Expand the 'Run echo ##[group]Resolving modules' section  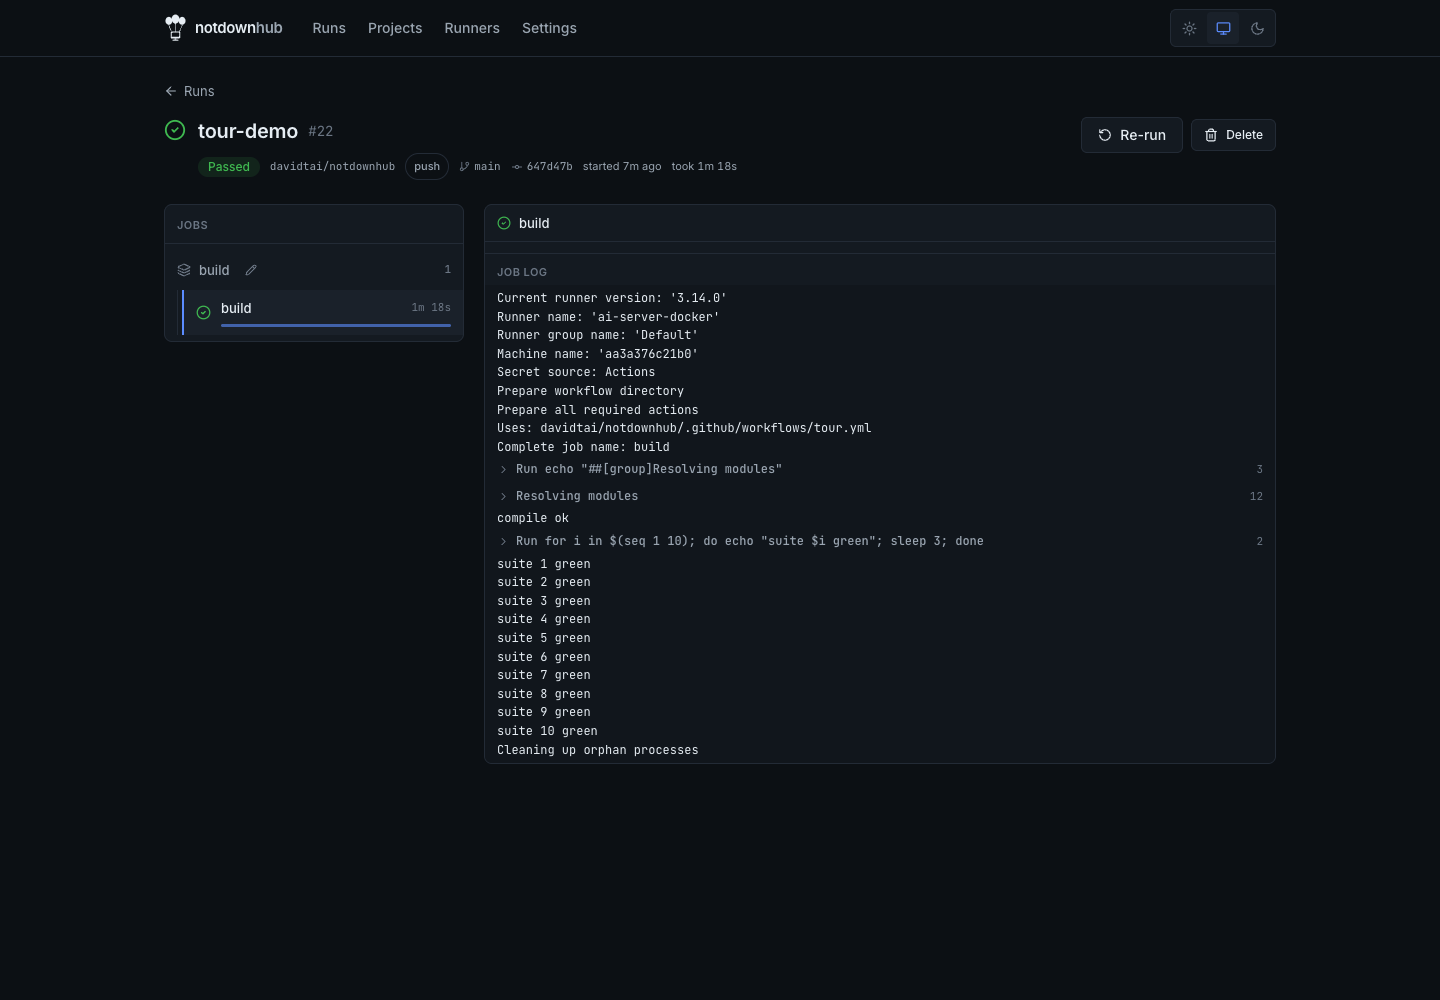pos(880,469)
